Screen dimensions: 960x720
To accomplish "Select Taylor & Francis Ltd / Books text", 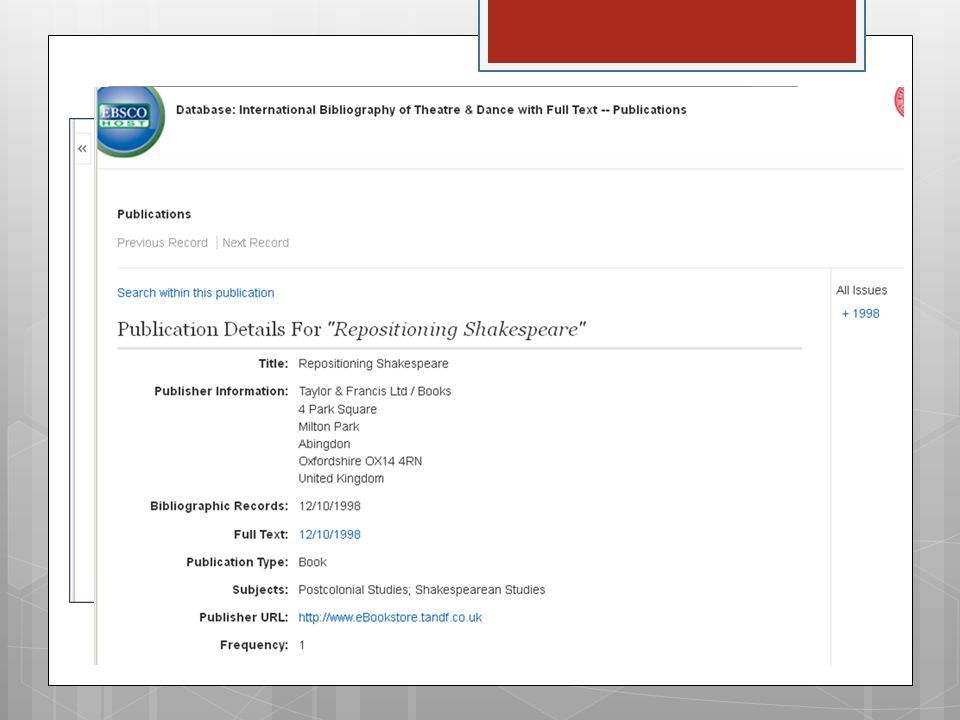I will (x=375, y=391).
